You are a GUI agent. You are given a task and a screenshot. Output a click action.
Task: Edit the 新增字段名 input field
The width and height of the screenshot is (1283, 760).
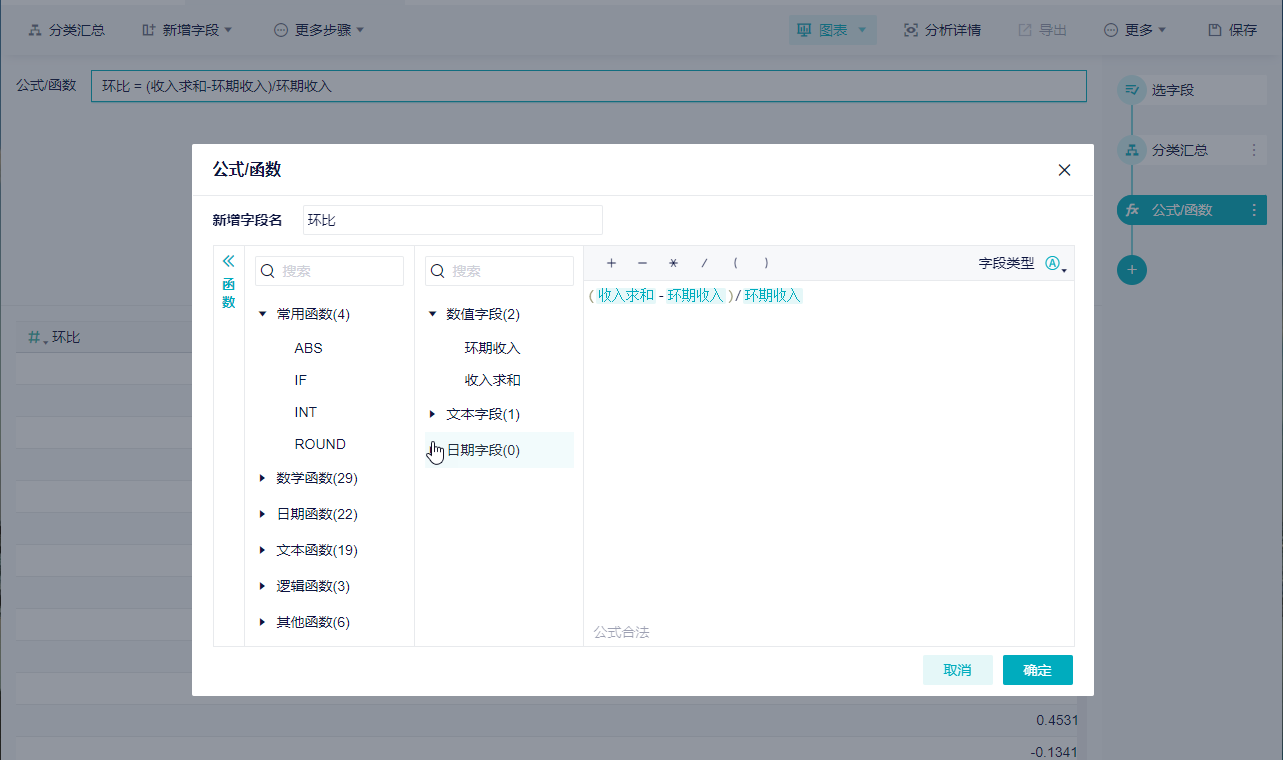(x=452, y=220)
